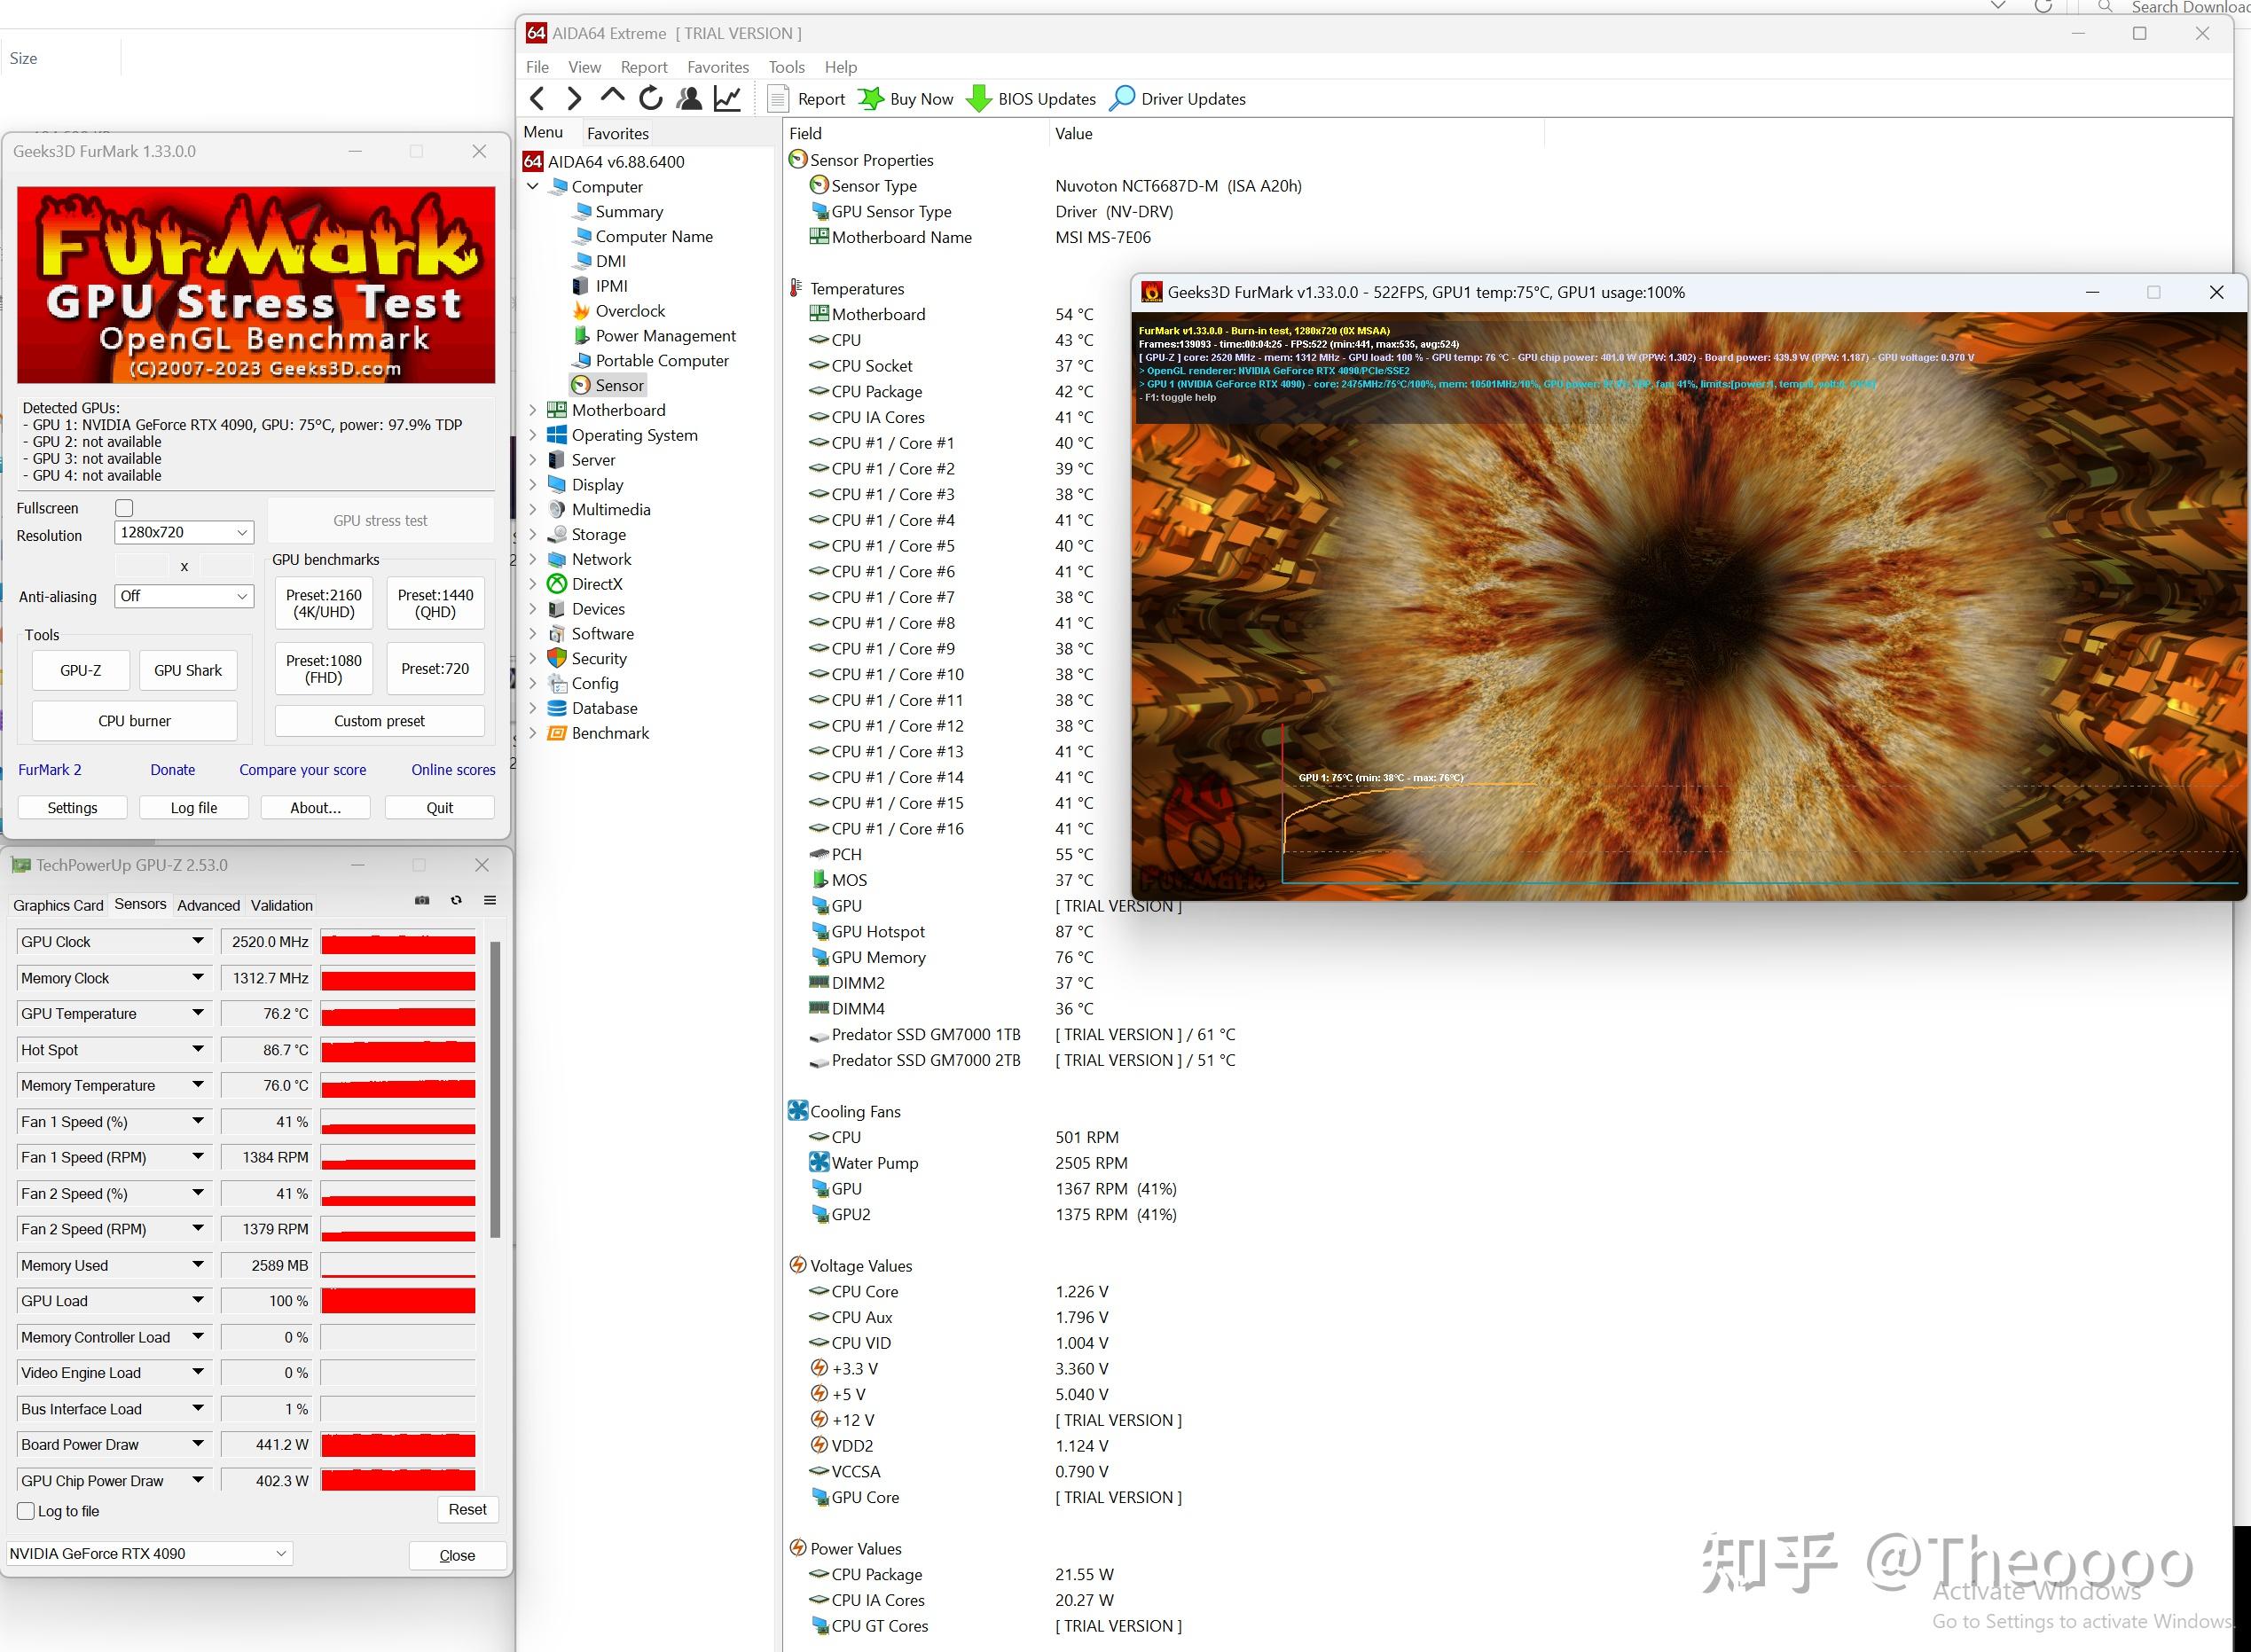The width and height of the screenshot is (2251, 1652).
Task: Click GPU Shark button
Action: coord(188,670)
